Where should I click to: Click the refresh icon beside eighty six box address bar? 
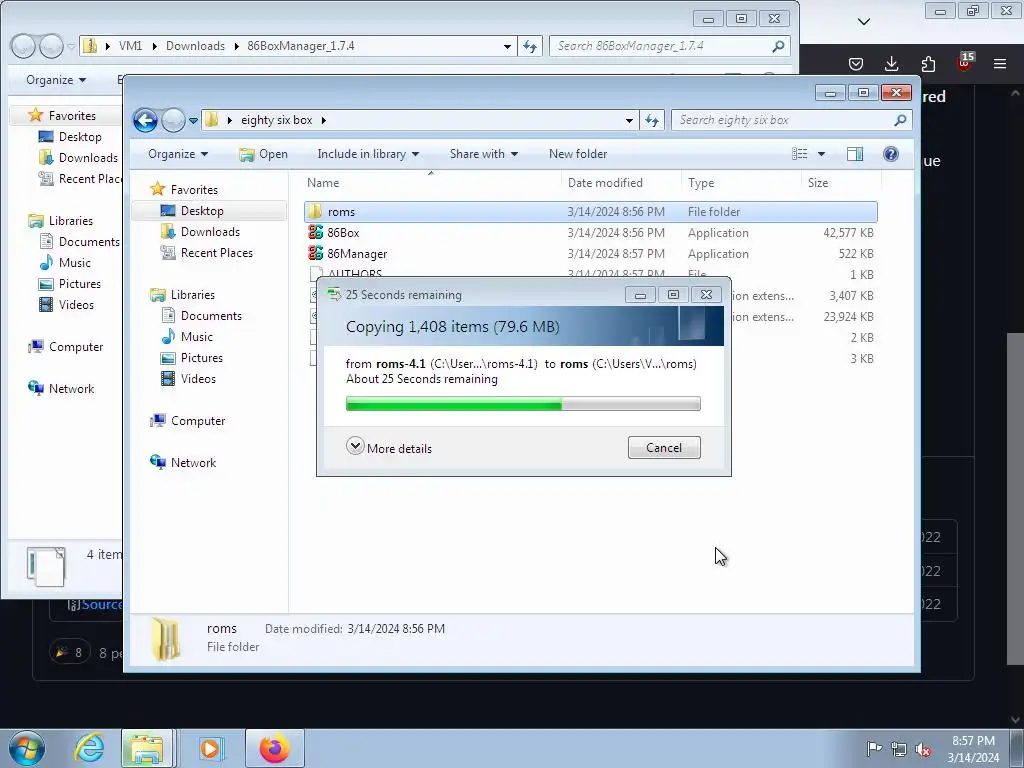(652, 120)
